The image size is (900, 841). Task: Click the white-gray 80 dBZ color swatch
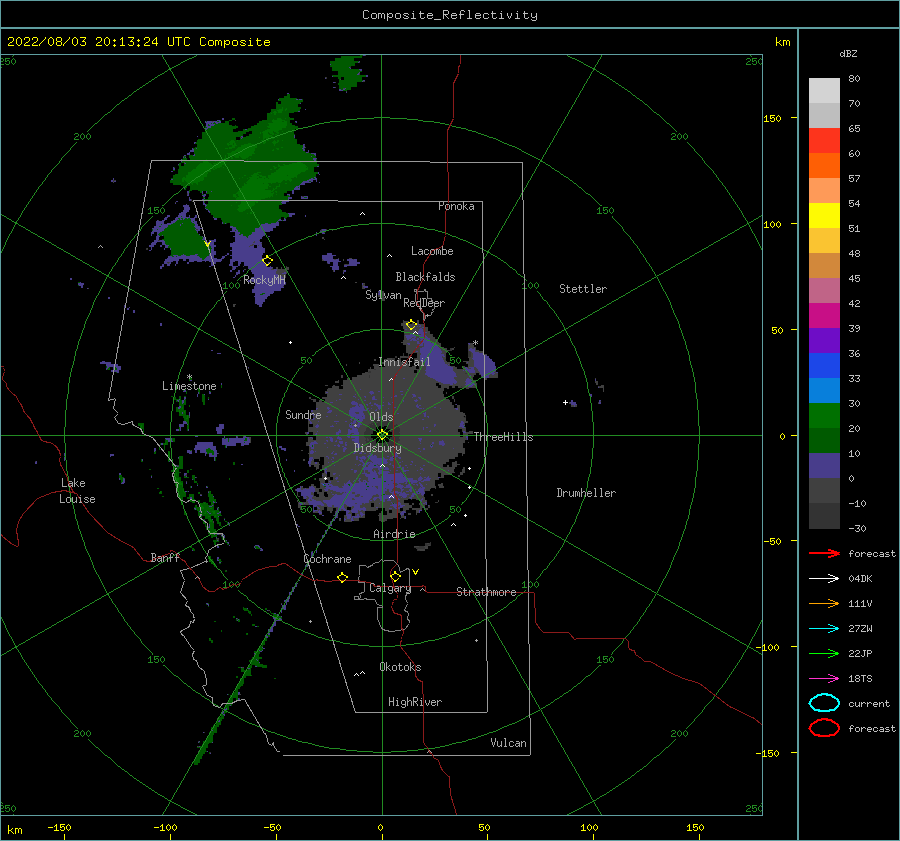point(824,91)
